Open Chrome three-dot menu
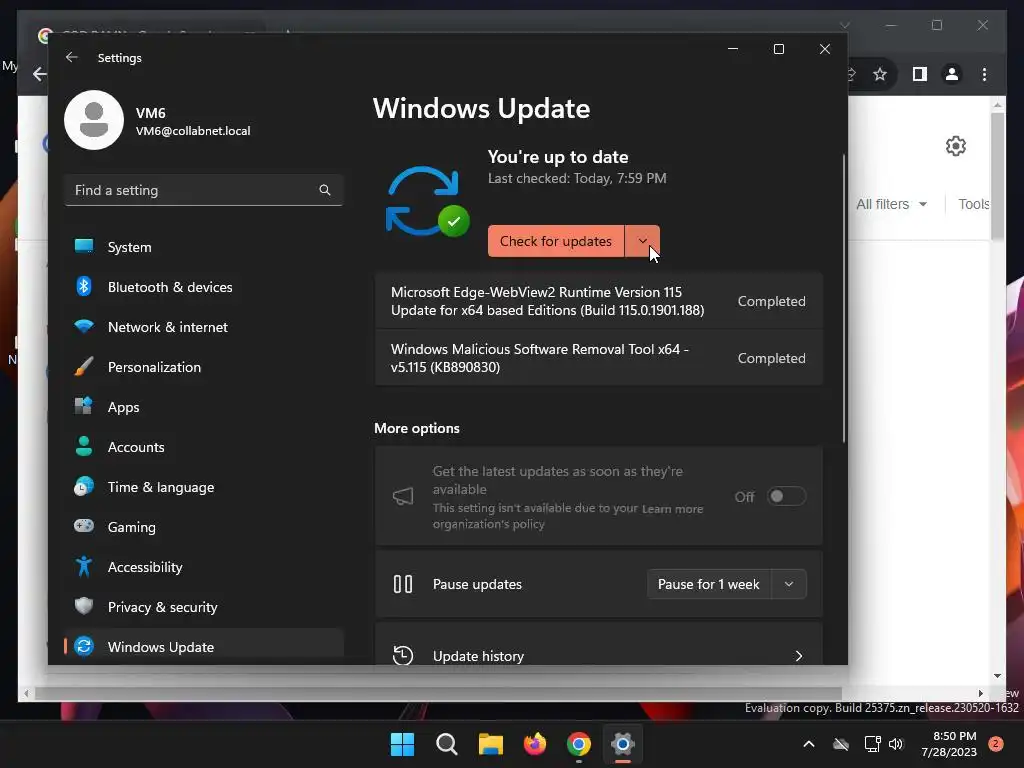 pyautogui.click(x=984, y=74)
